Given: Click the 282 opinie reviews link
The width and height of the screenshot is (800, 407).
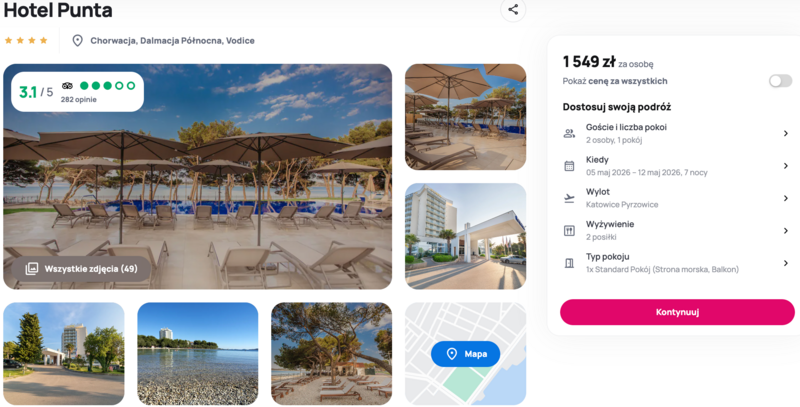Looking at the screenshot, I should (79, 99).
